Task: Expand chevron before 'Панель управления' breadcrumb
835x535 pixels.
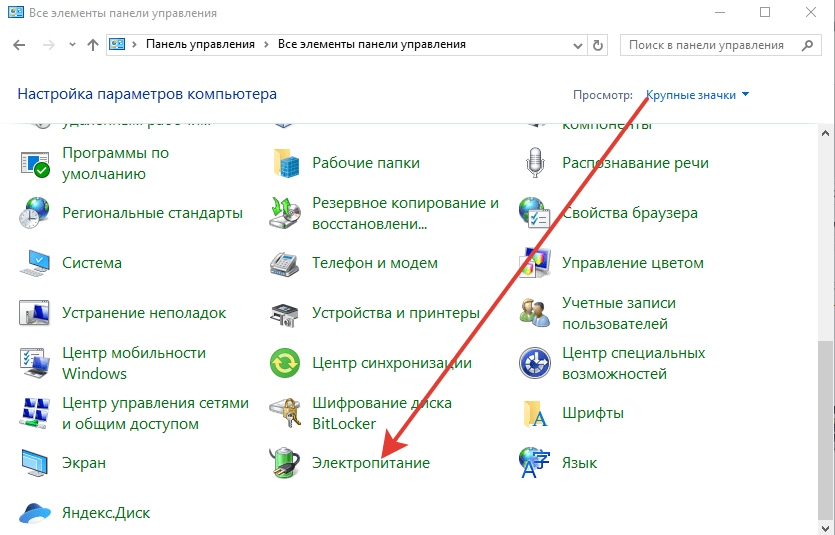Action: click(135, 45)
